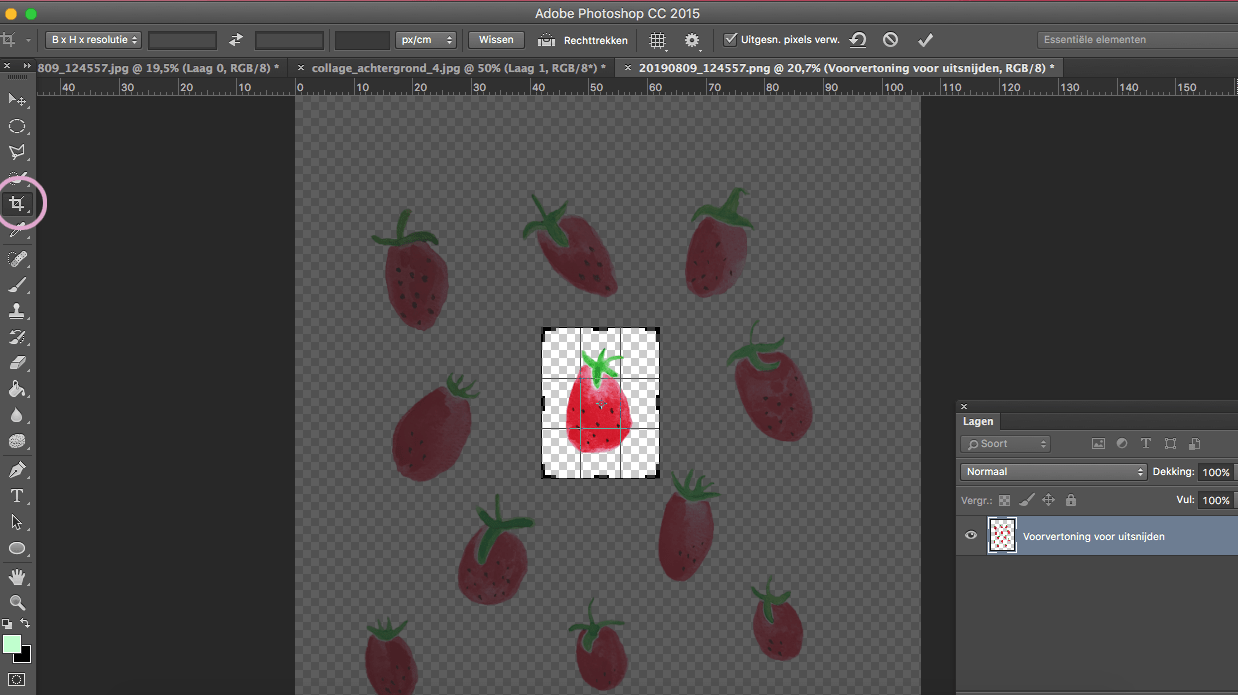The width and height of the screenshot is (1238, 695).
Task: Expand the 'Normaal' blend mode dropdown
Action: coord(1053,472)
